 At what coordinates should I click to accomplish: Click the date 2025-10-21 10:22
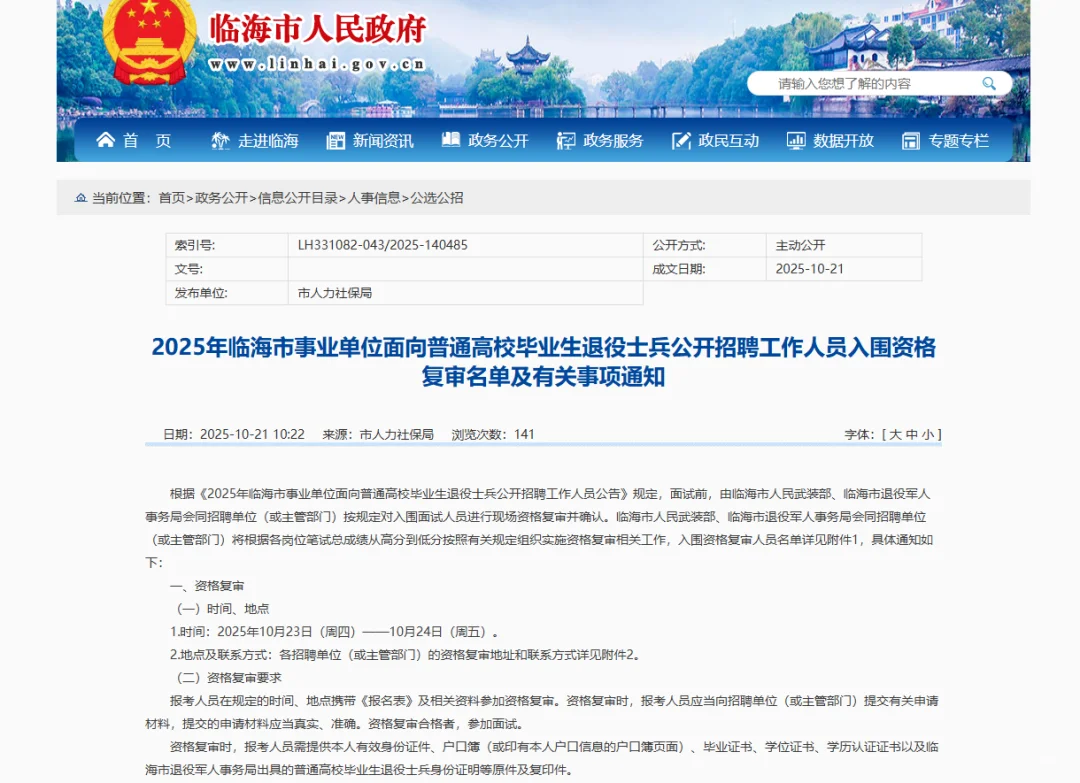[252, 435]
